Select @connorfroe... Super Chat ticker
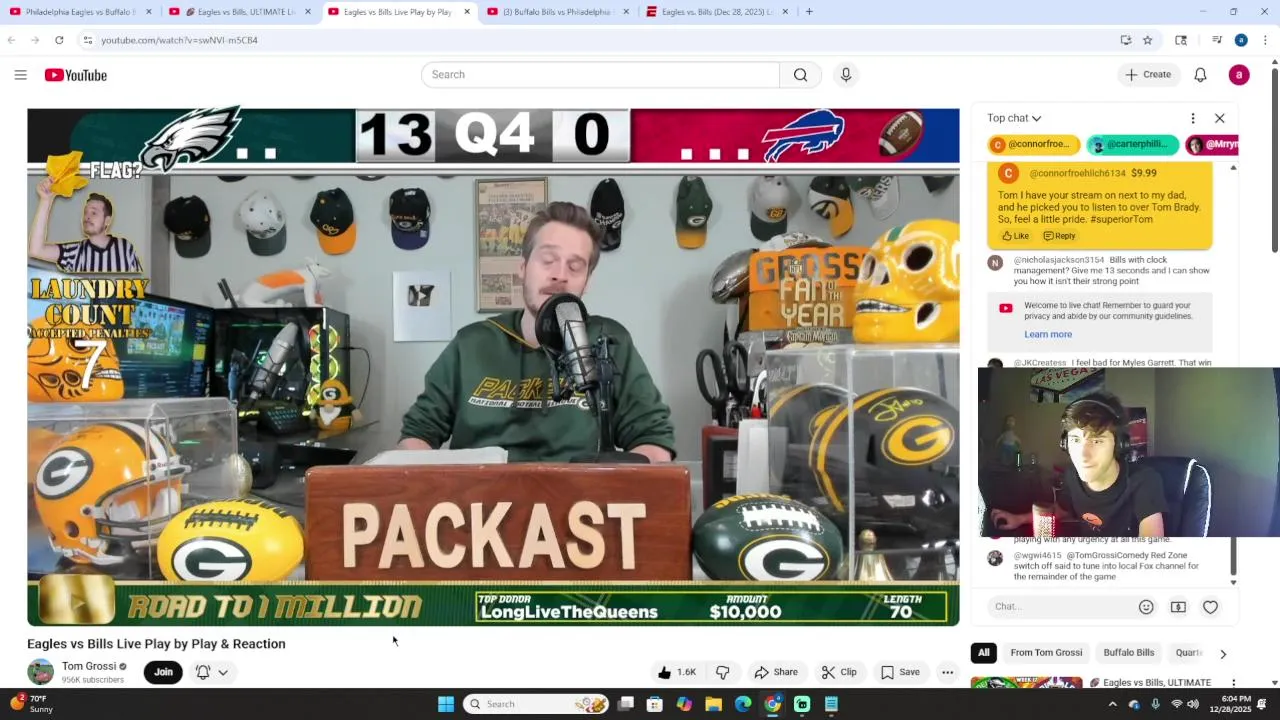 pos(1034,145)
